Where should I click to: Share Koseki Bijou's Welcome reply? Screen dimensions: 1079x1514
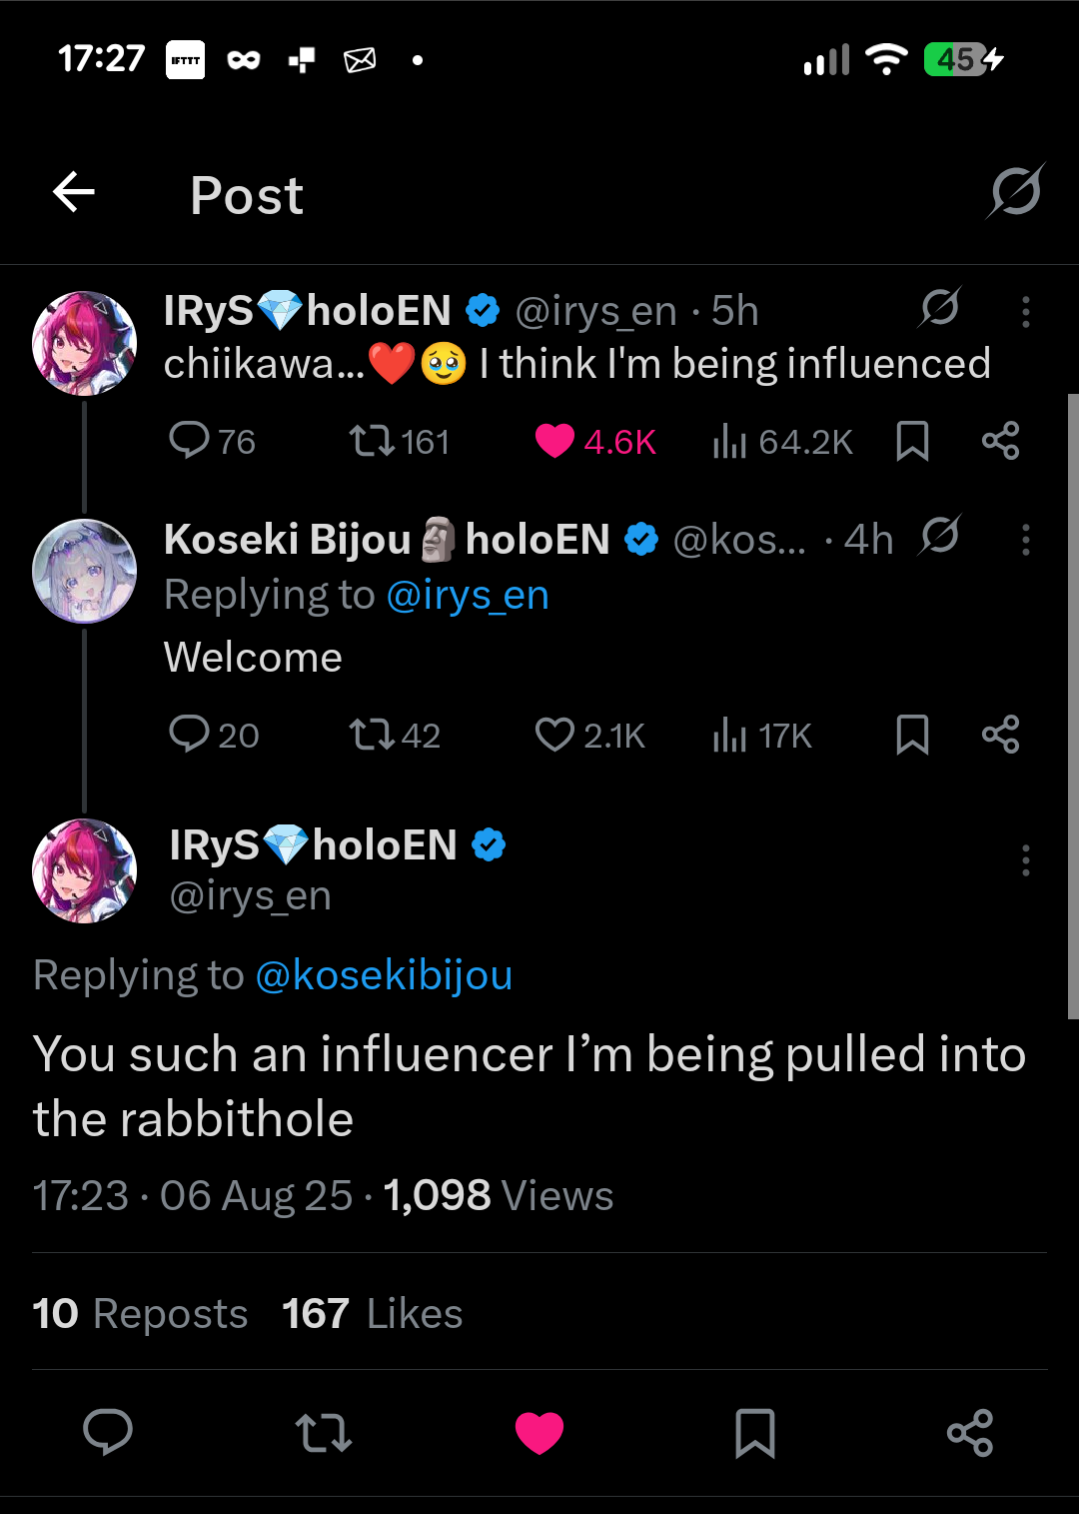[1000, 735]
